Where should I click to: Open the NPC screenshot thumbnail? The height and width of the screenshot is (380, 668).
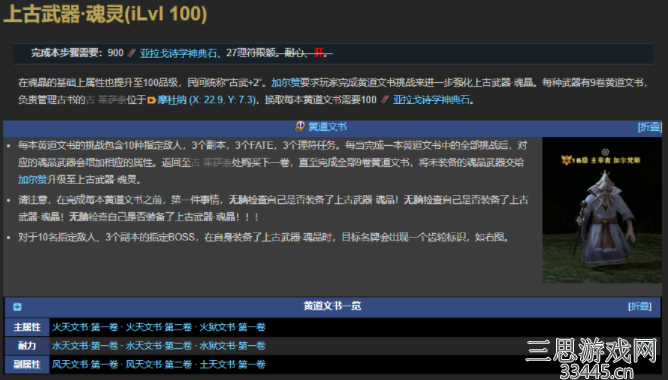click(602, 210)
